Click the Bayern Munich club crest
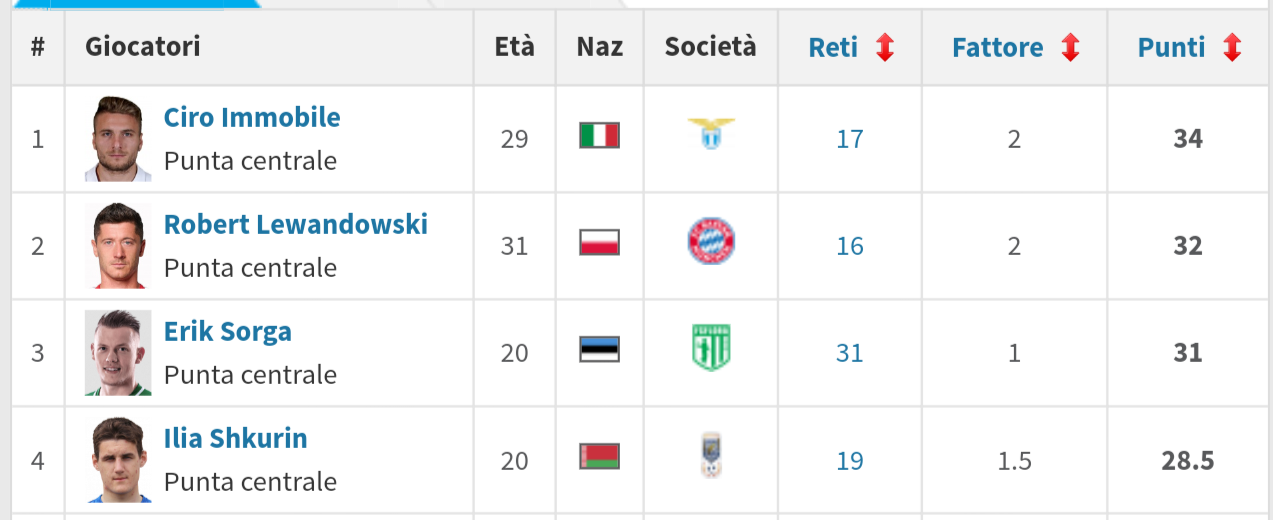 point(711,241)
